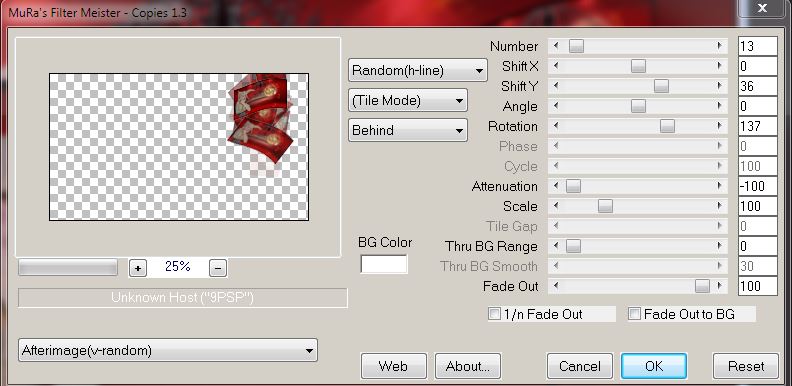Click the Scale value field
This screenshot has width=792, height=386.
(758, 206)
